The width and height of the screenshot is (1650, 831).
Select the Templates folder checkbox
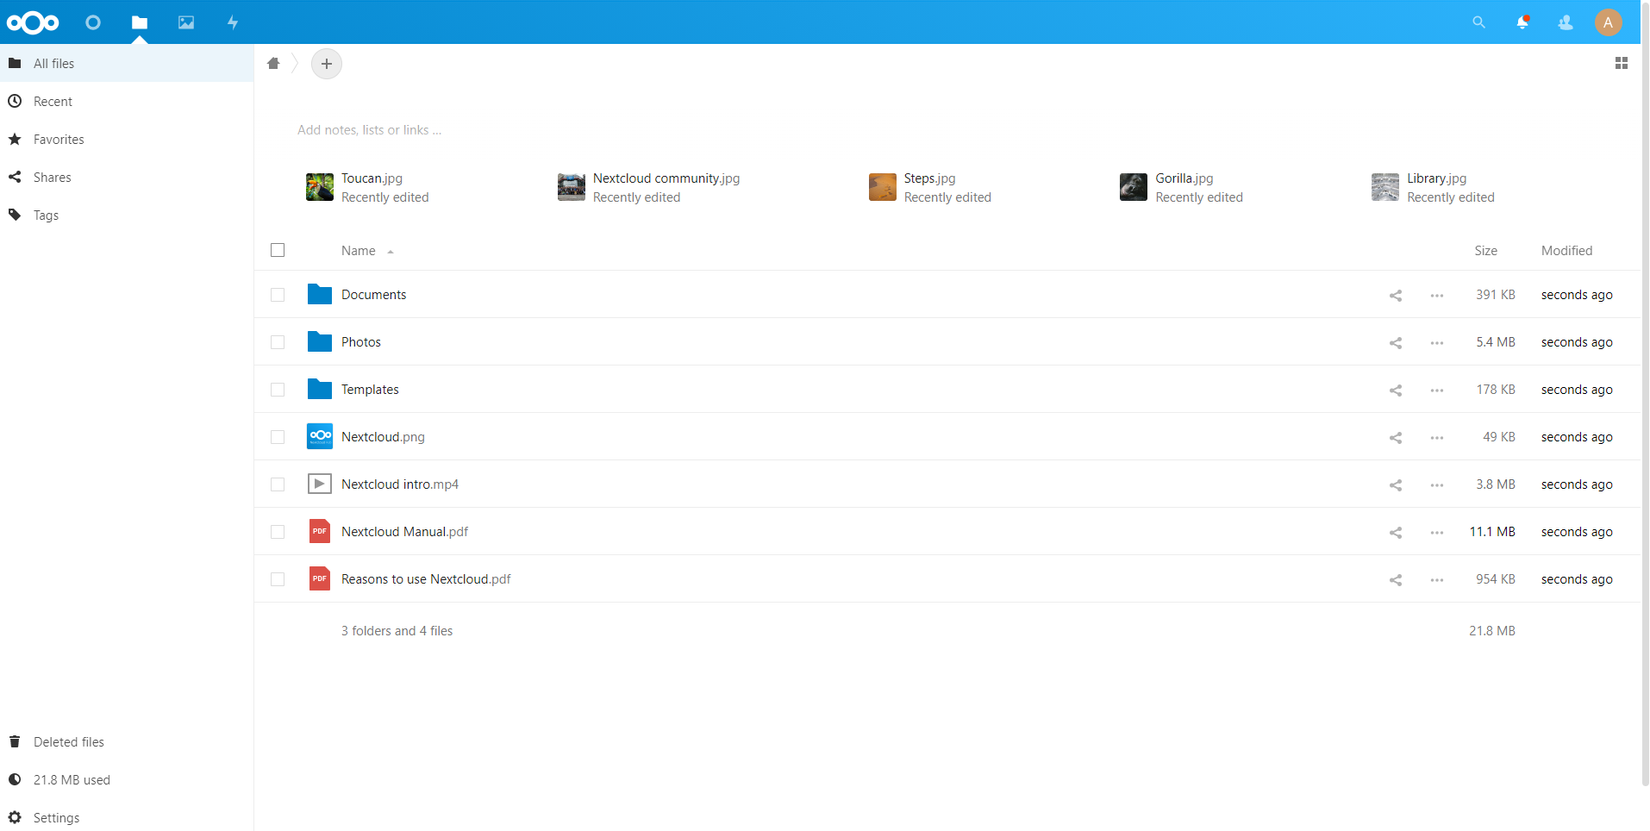(x=278, y=390)
